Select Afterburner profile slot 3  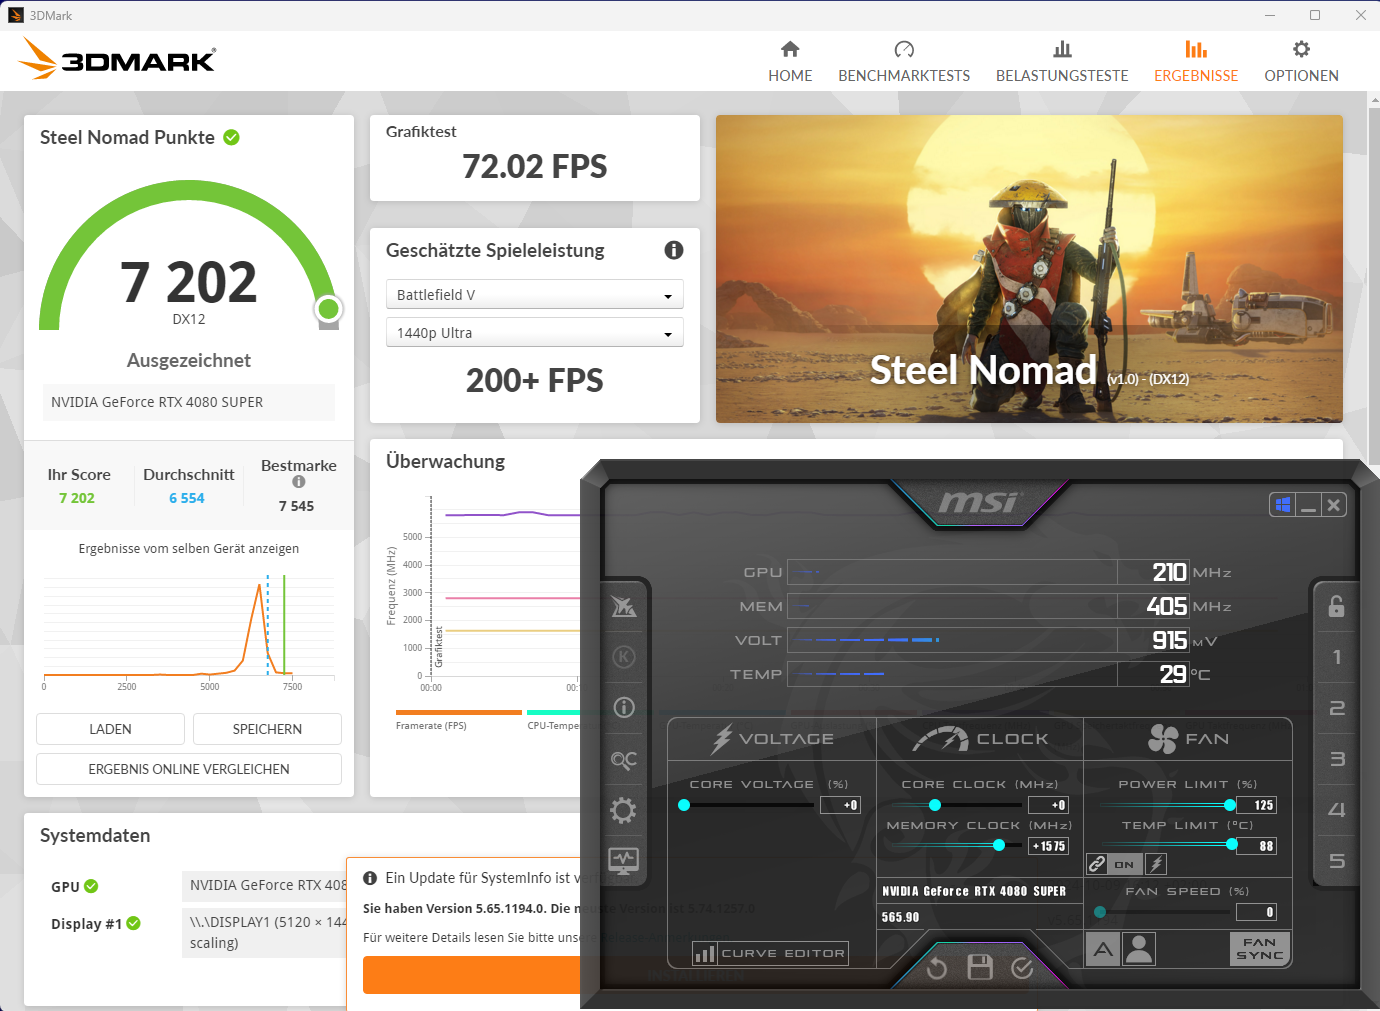[x=1337, y=759]
